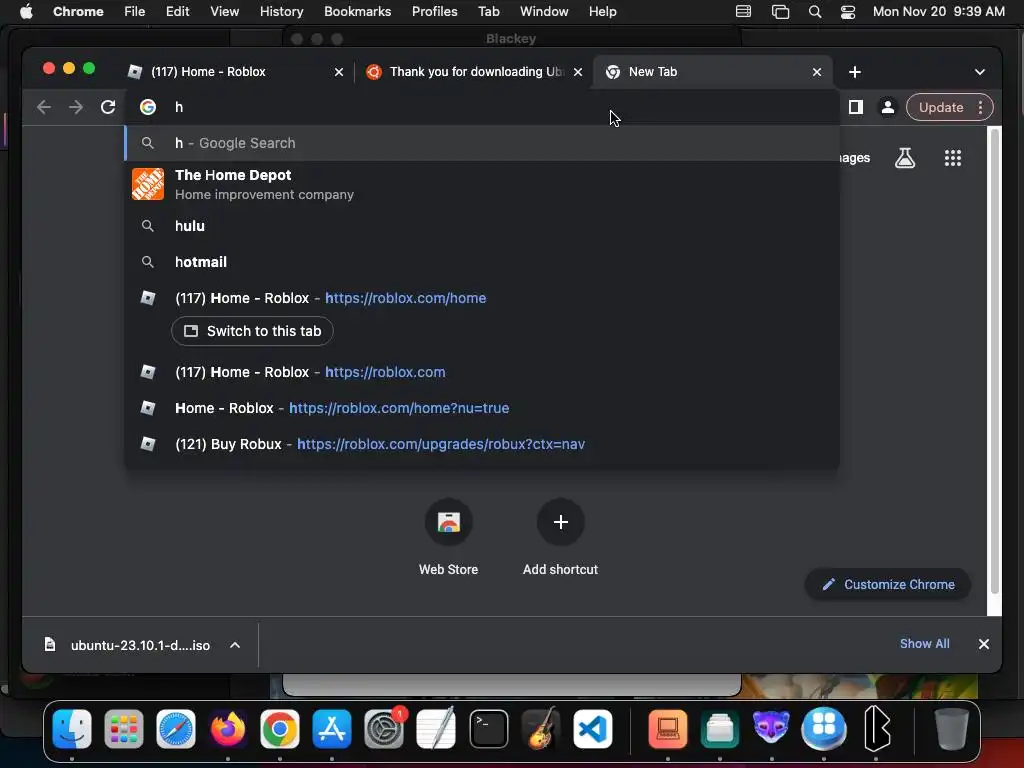Image resolution: width=1024 pixels, height=768 pixels.
Task: Click the date and time in menu bar
Action: [938, 12]
